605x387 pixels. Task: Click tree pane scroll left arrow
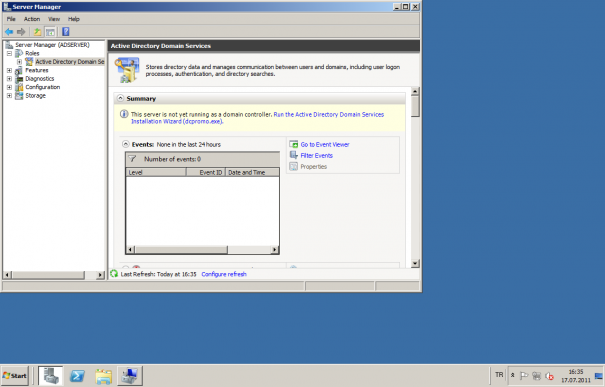(x=7, y=275)
